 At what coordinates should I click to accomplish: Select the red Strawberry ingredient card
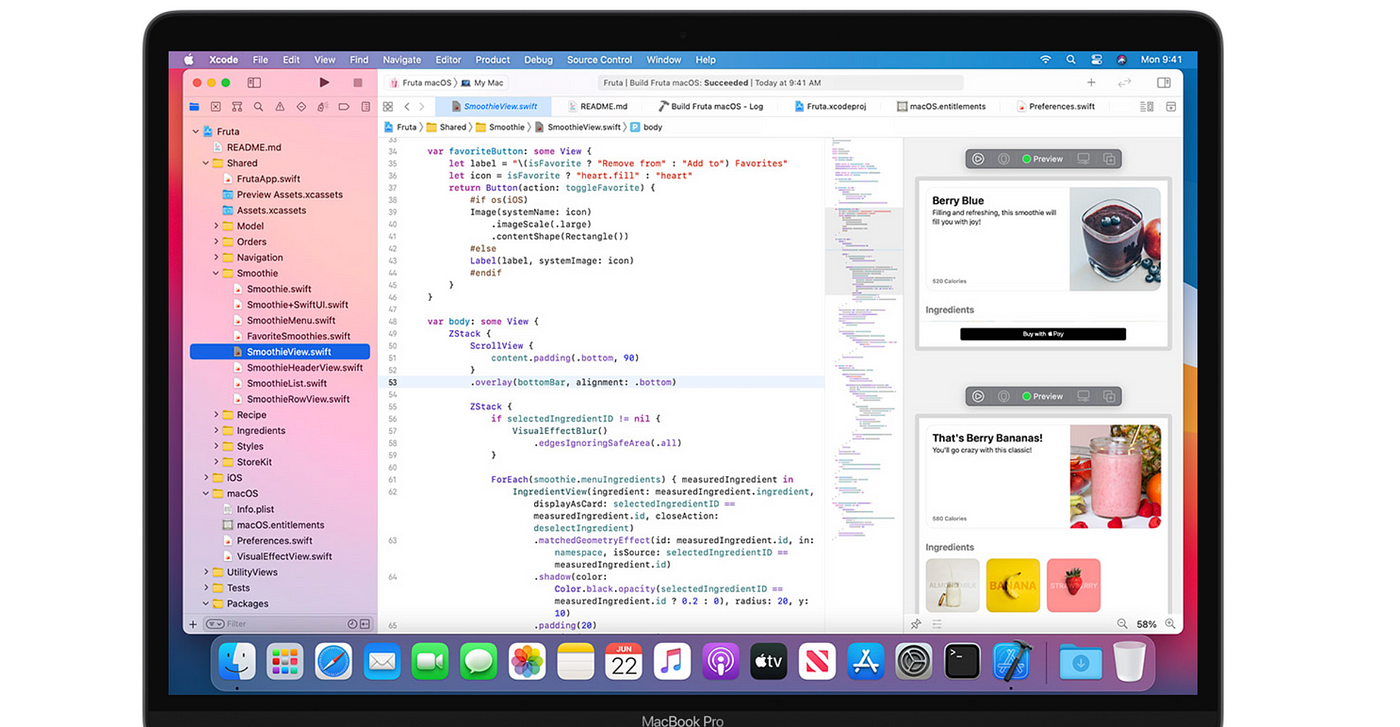[x=1073, y=586]
